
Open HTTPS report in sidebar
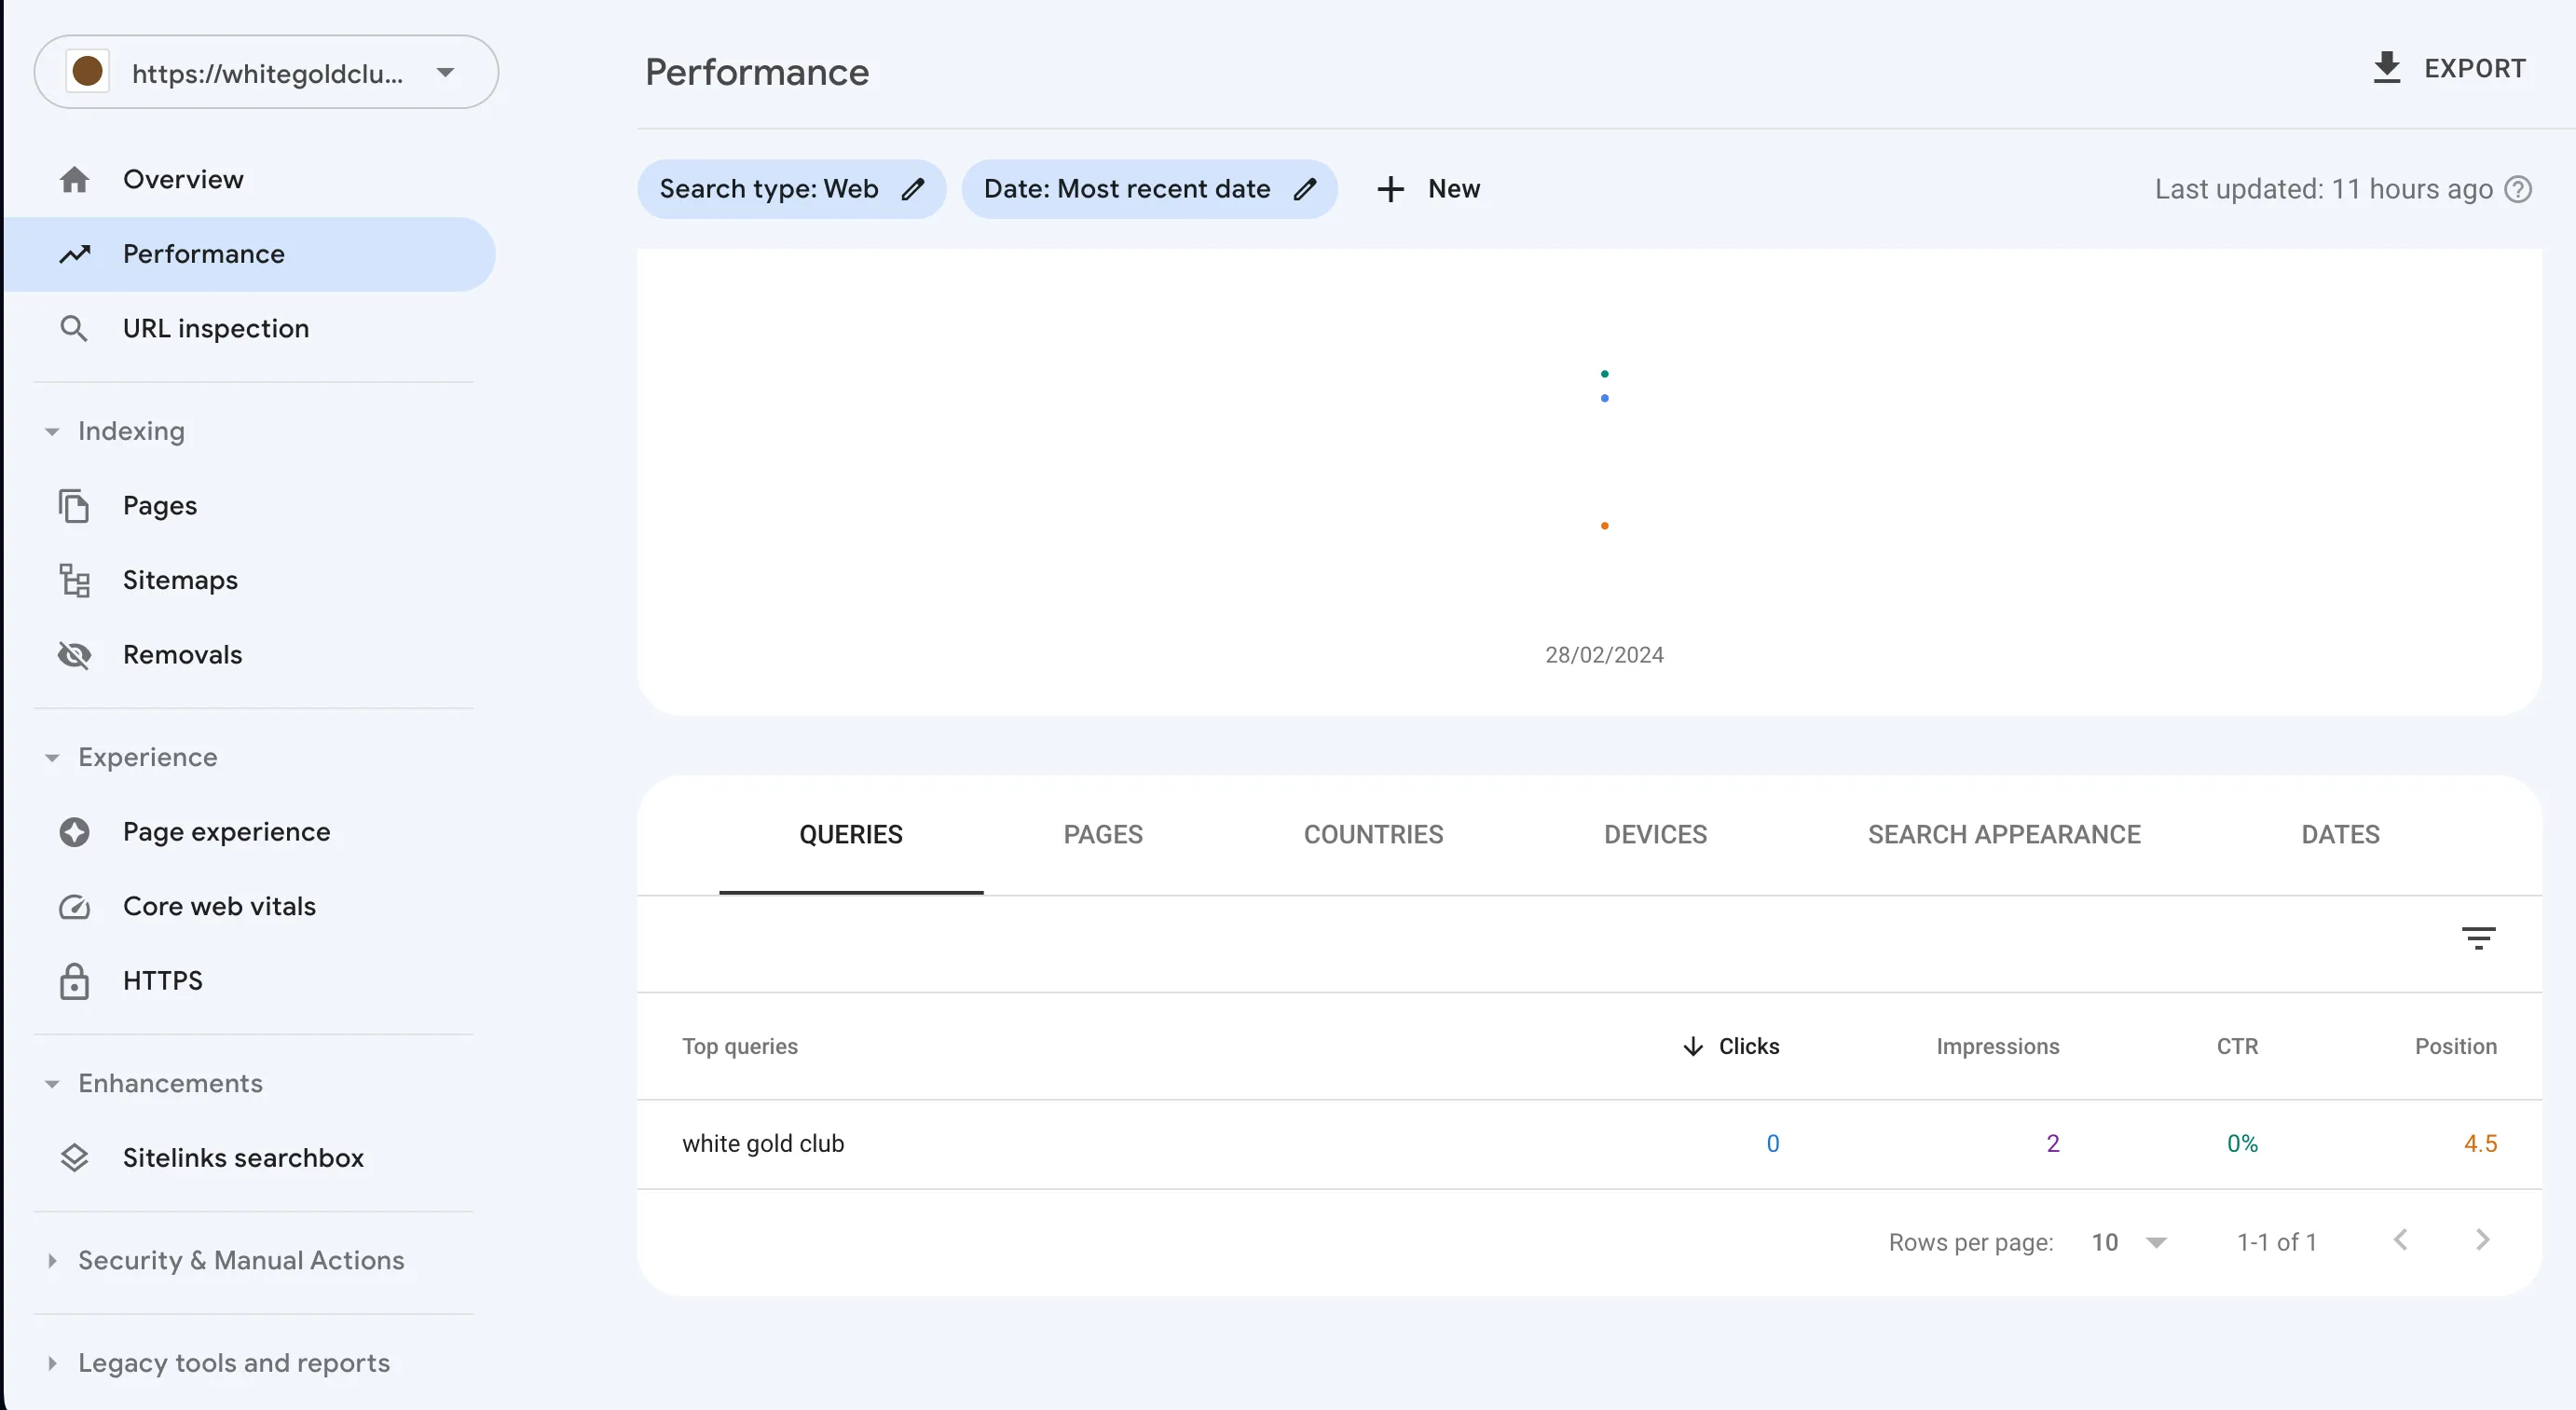(250, 981)
